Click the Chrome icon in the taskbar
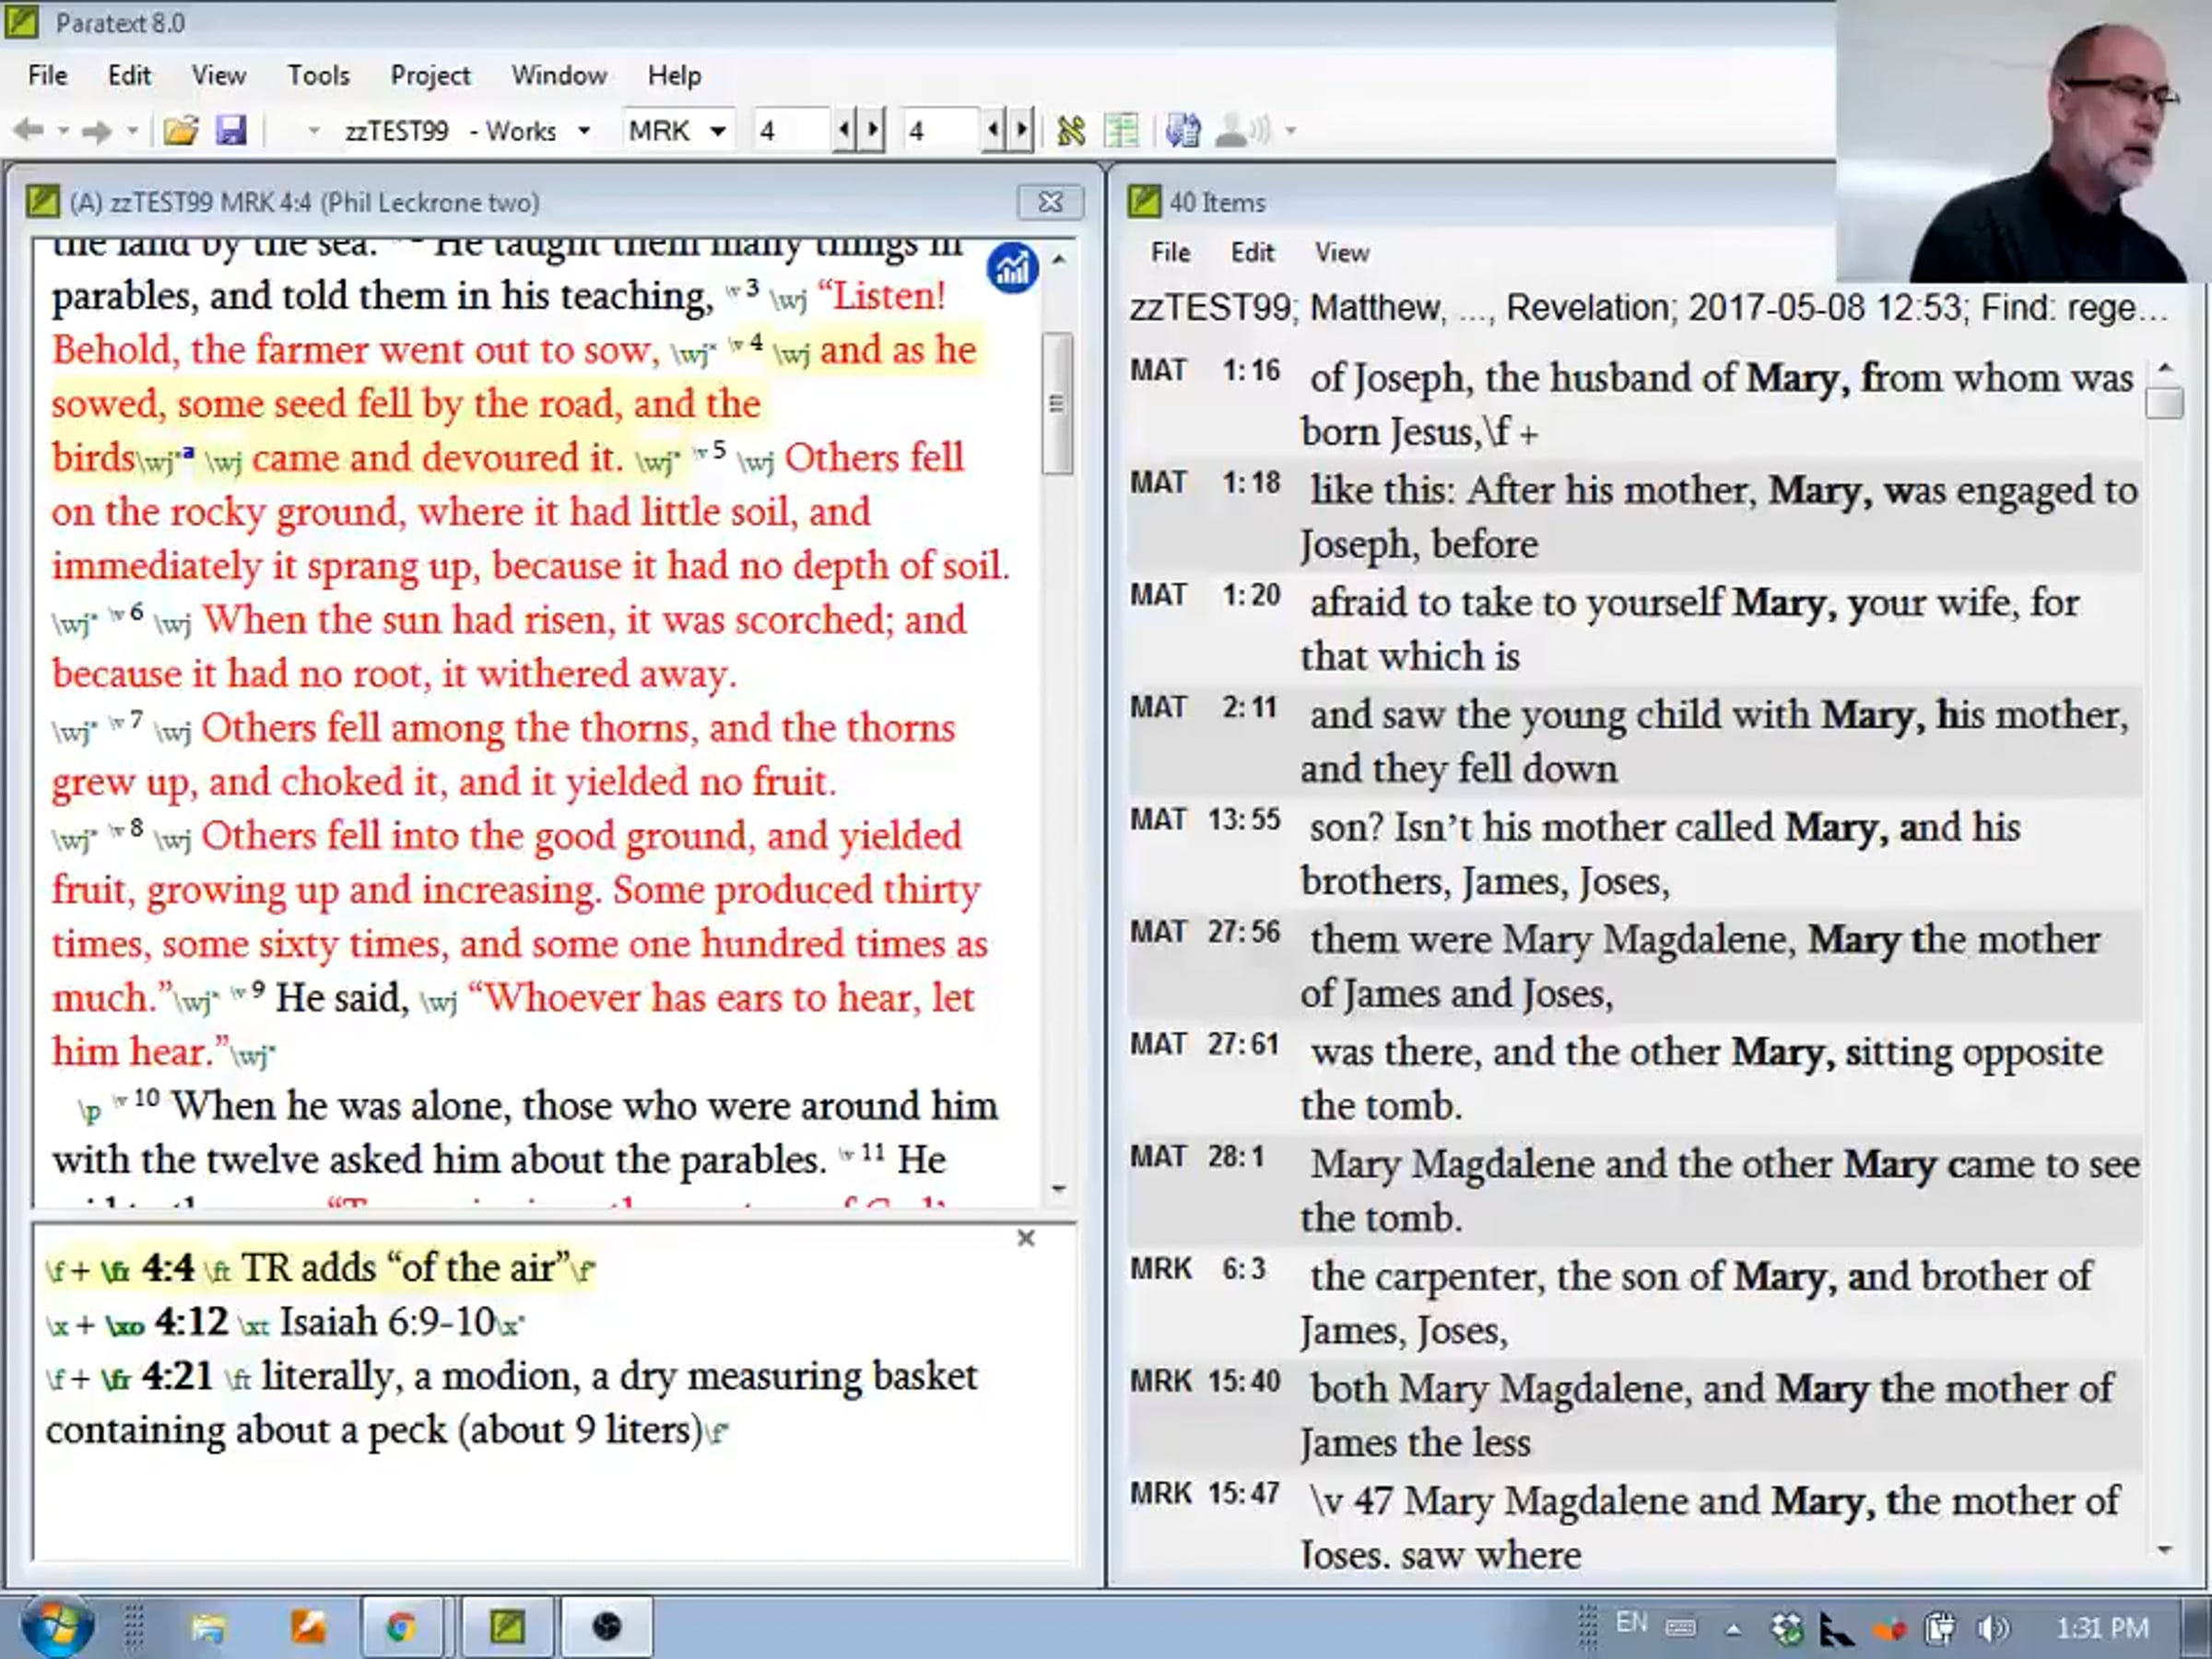2212x1659 pixels. 402,1628
